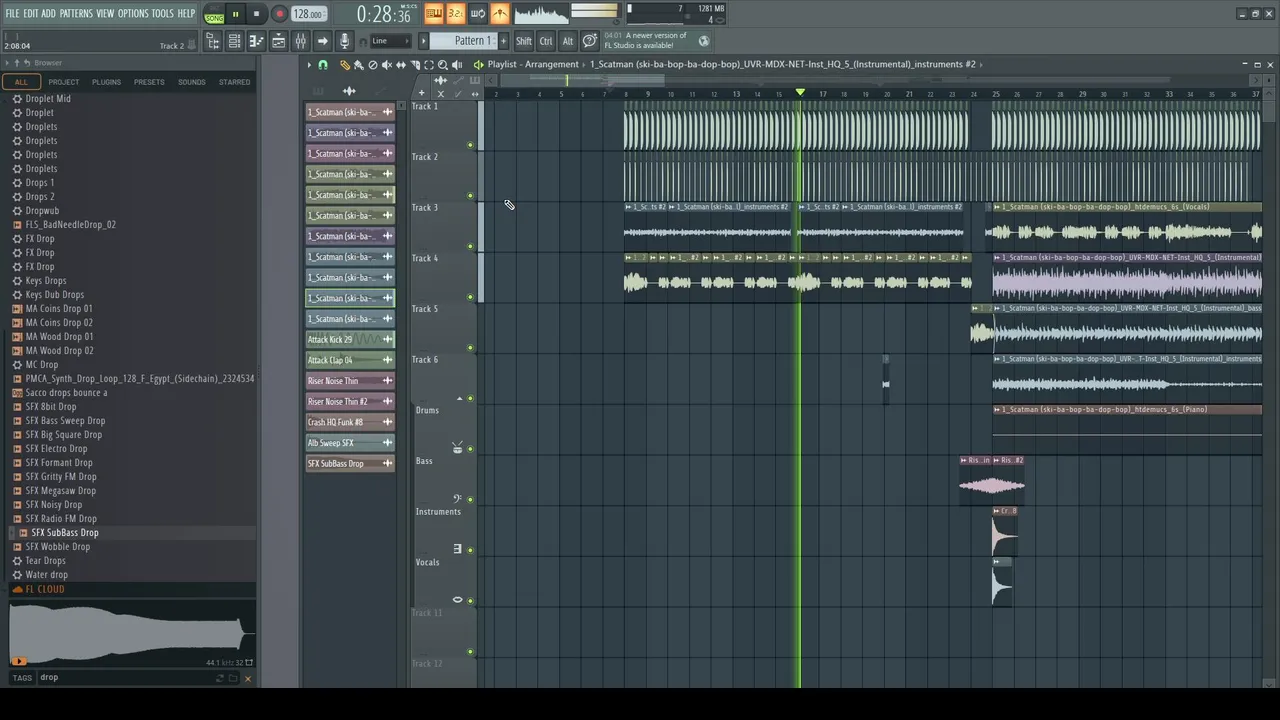Select SFX SubBass Drop clip in picker
Screen dimensions: 1280x720
pyautogui.click(x=350, y=464)
